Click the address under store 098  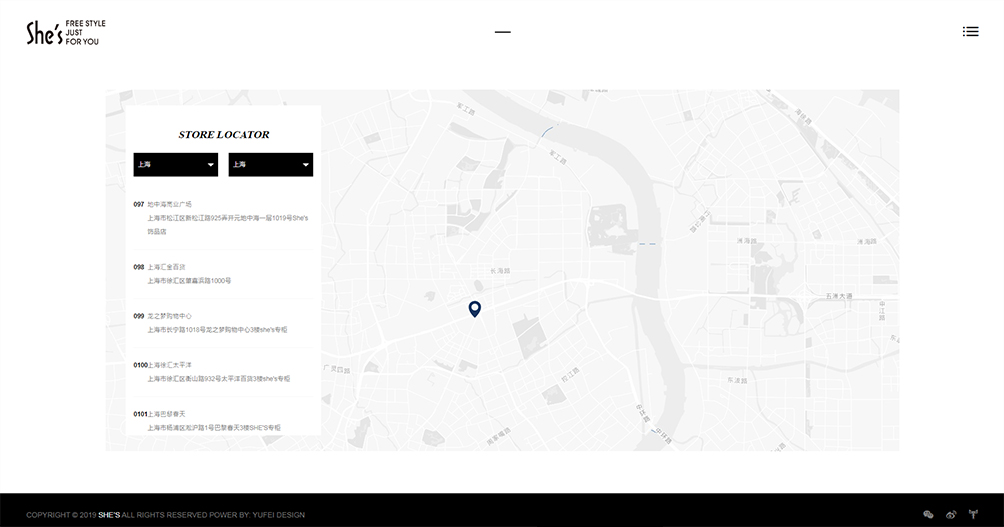[189, 281]
